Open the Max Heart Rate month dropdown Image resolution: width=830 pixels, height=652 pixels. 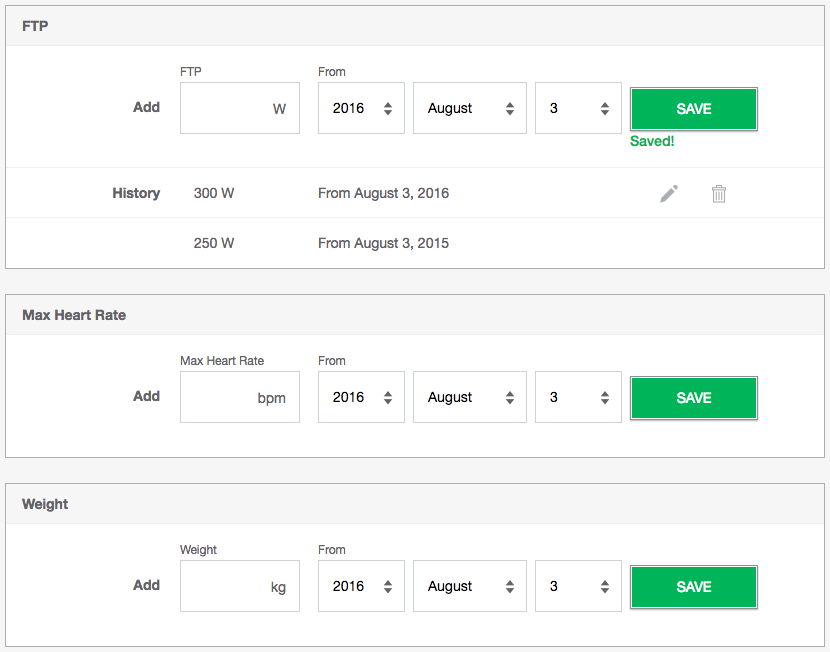click(470, 397)
